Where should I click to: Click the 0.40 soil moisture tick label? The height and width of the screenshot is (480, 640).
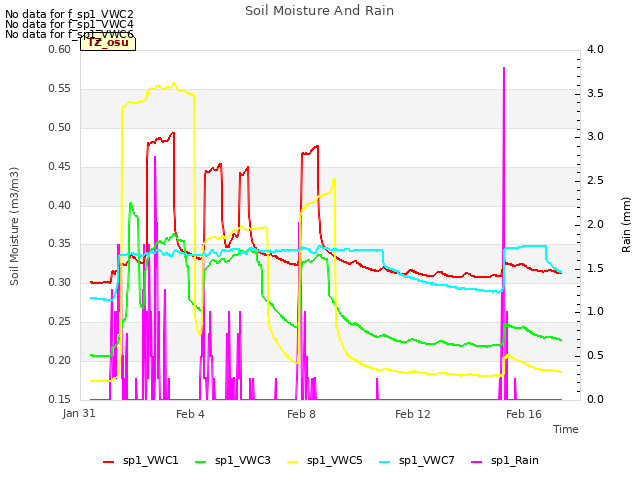click(59, 205)
